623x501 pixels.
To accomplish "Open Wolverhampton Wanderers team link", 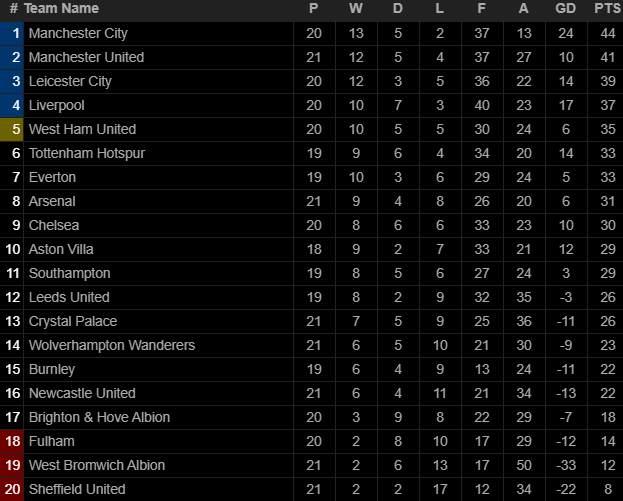I will click(112, 345).
